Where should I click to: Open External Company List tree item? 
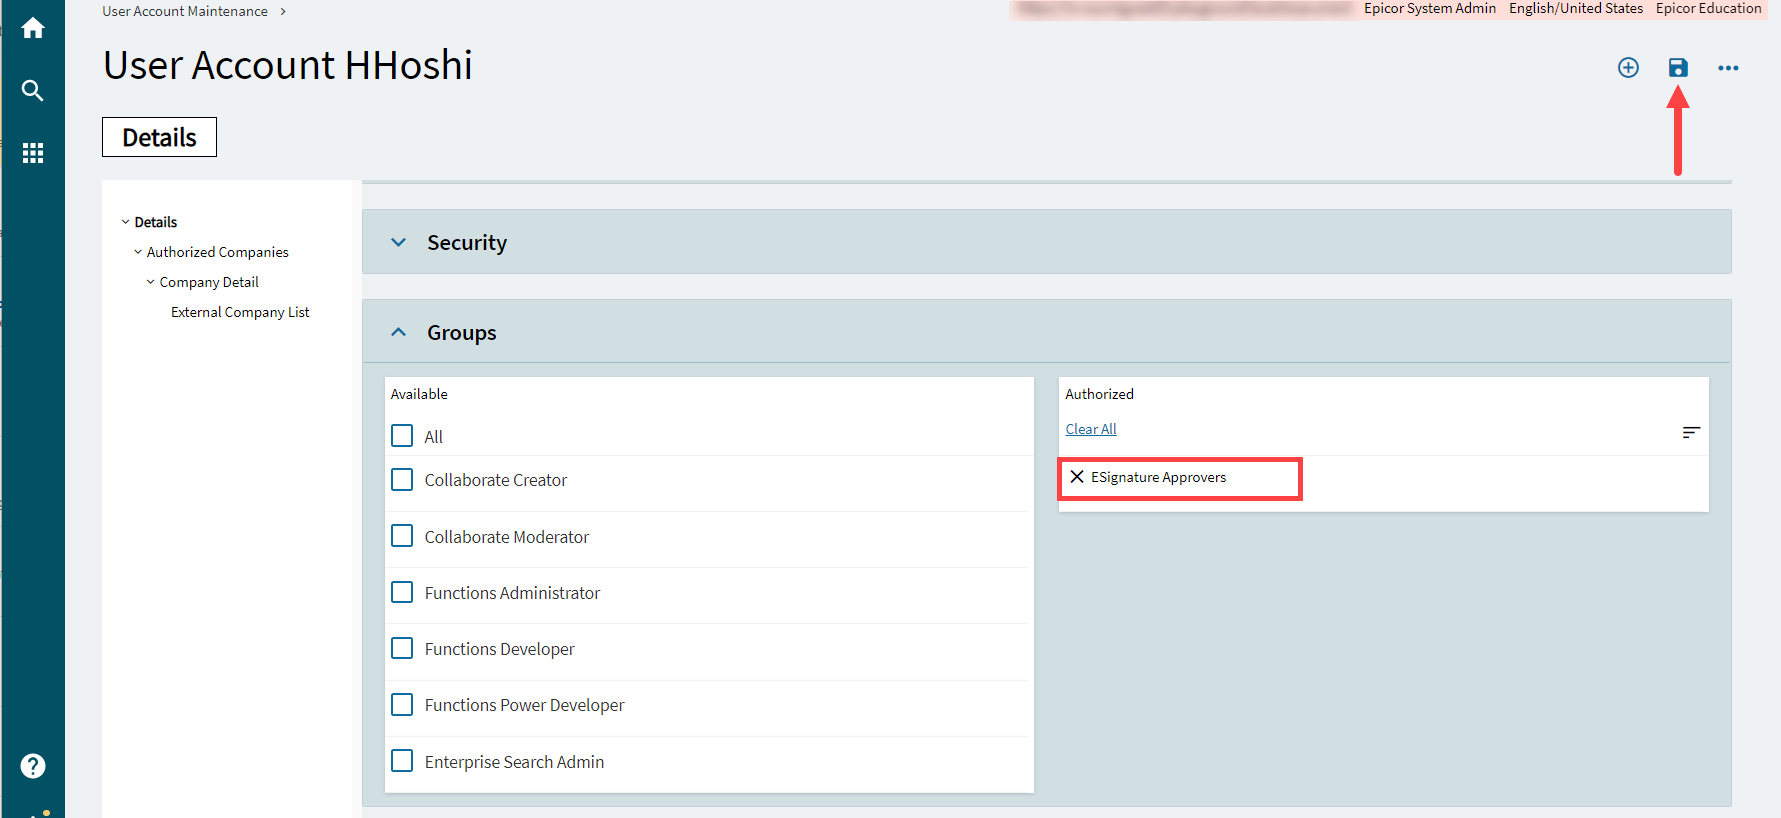pyautogui.click(x=240, y=312)
